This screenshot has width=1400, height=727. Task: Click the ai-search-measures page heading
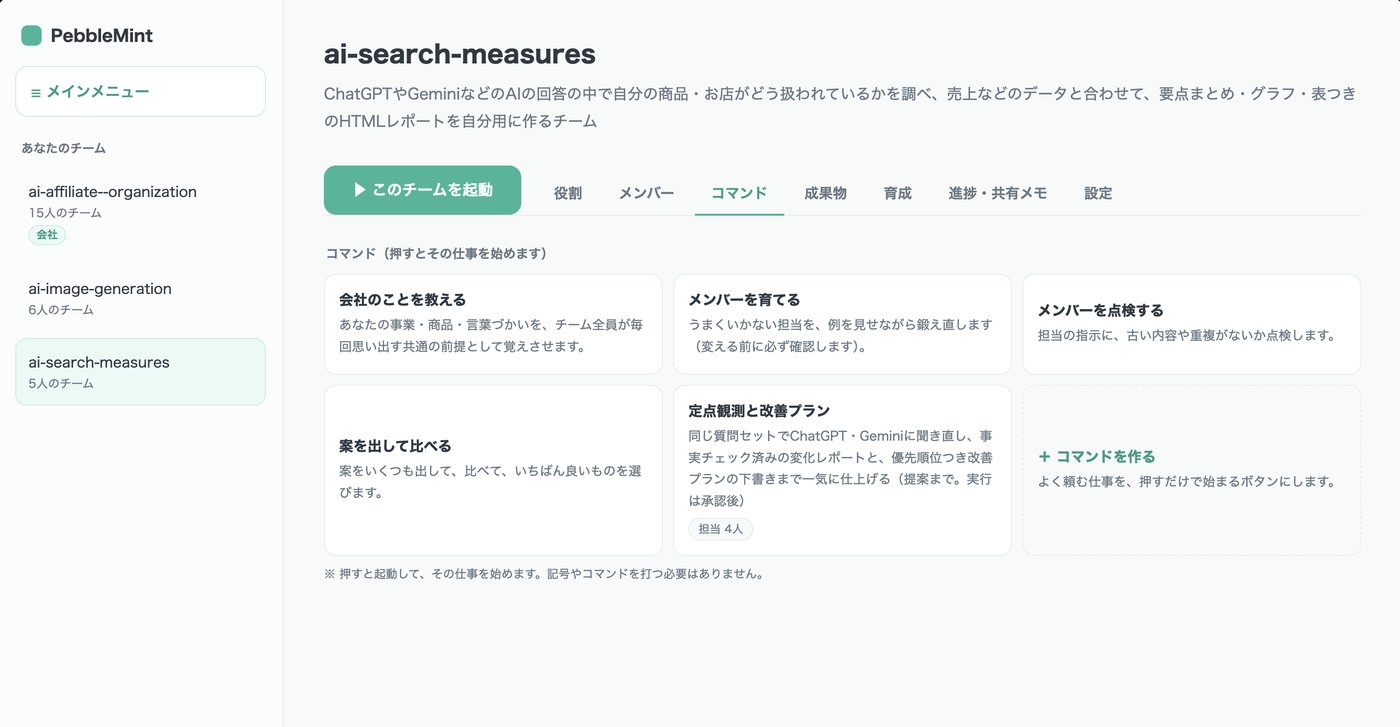point(460,54)
